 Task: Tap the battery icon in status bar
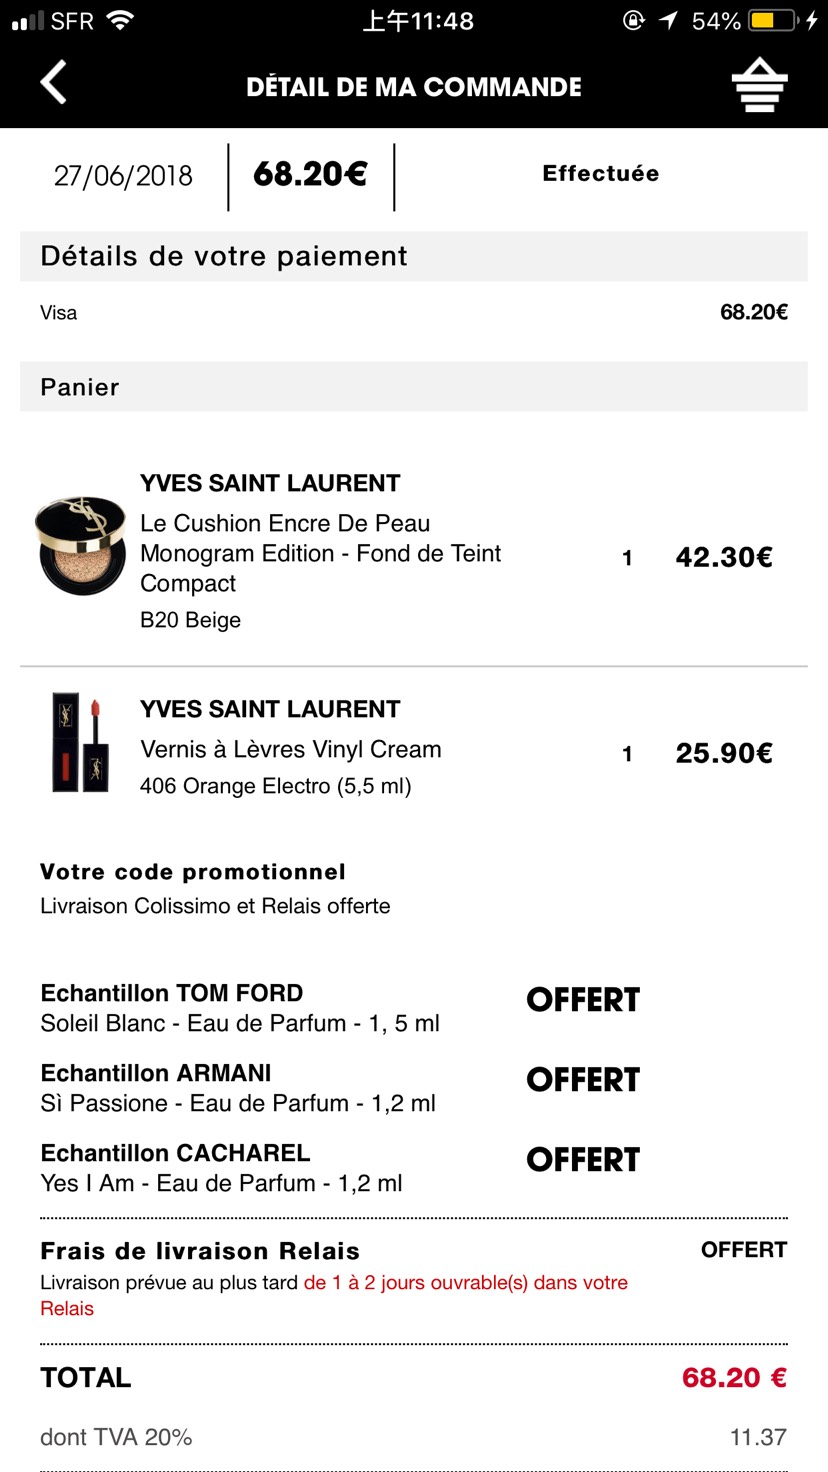pyautogui.click(x=773, y=21)
